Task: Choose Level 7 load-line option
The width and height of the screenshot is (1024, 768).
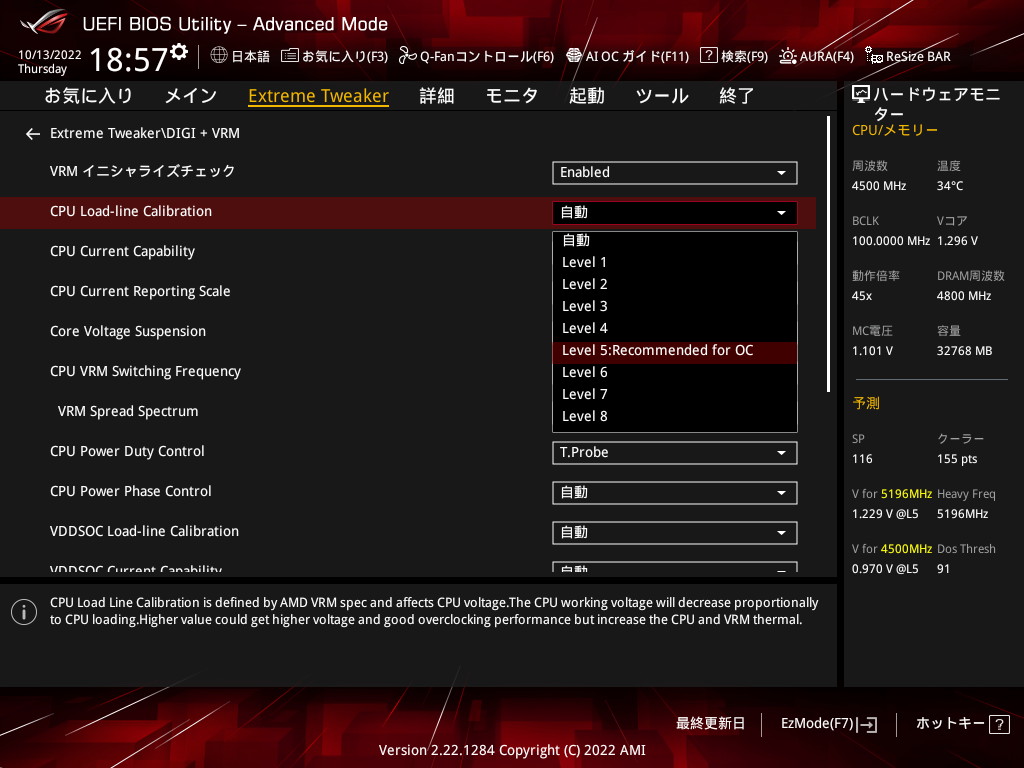Action: coord(675,394)
